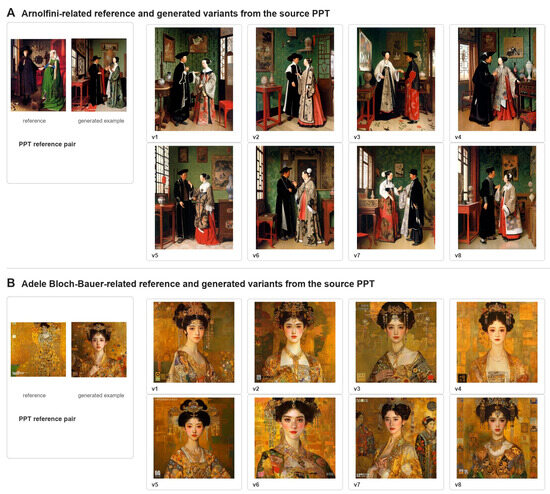
Task: Open Arnolfini variant v5 thumbnail
Action: click(x=194, y=198)
